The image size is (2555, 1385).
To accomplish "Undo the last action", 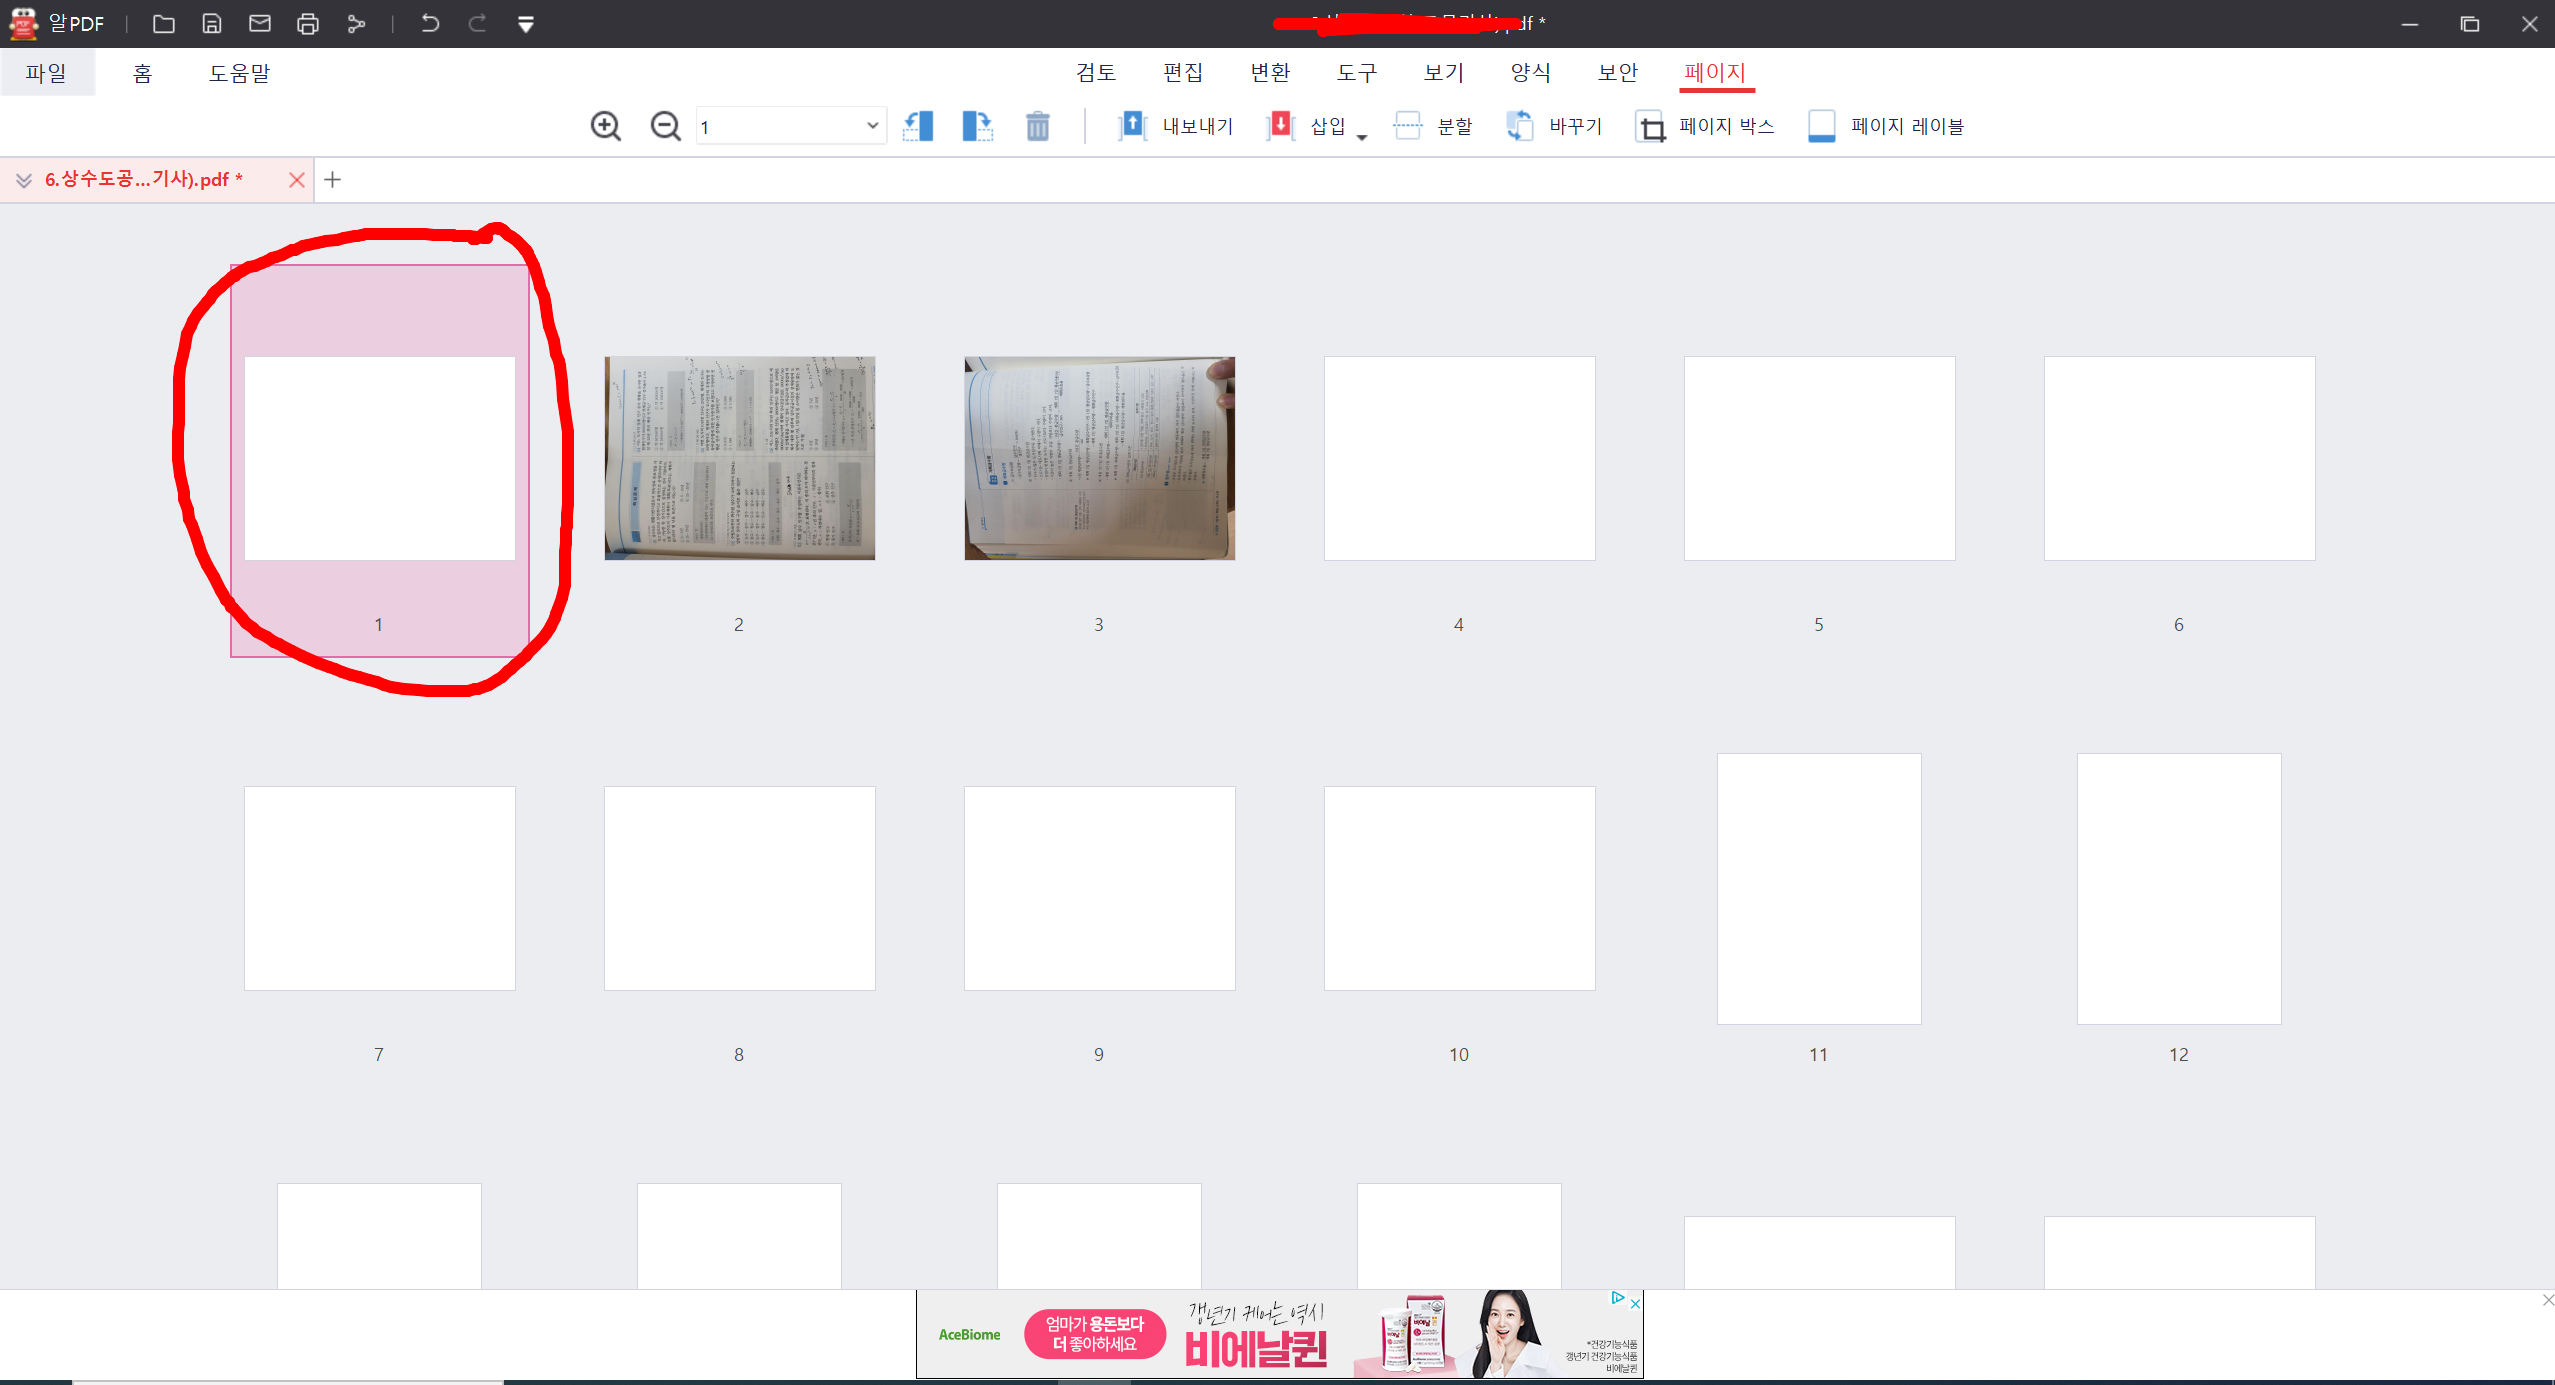I will pos(430,23).
